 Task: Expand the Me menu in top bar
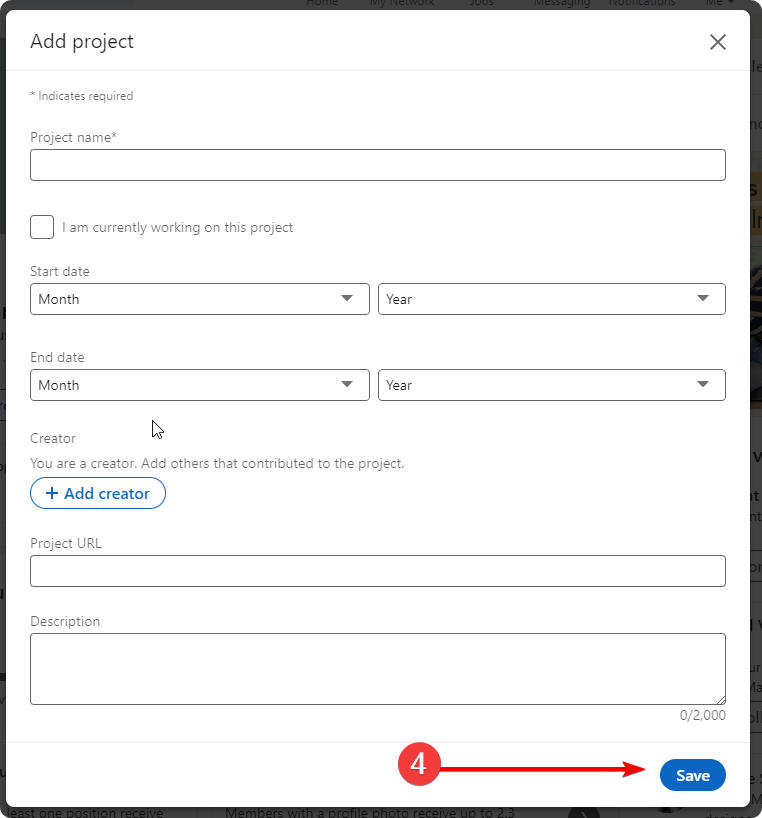coord(716,4)
